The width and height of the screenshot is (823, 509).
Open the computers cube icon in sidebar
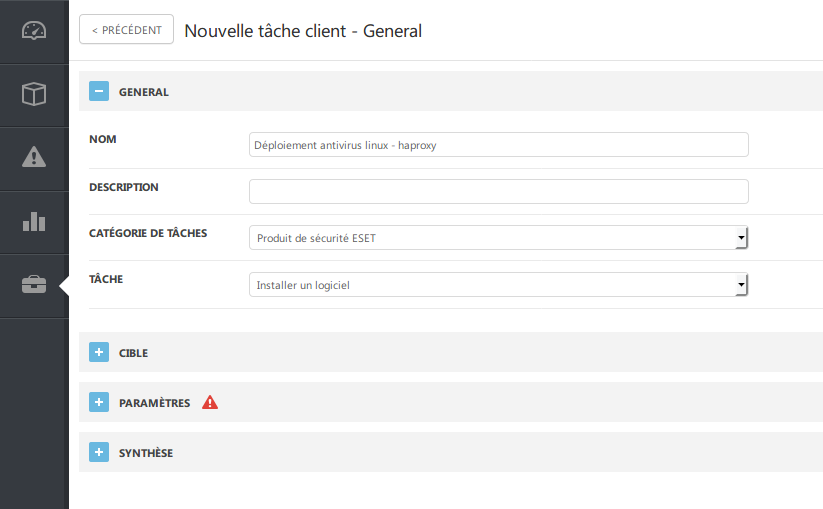[x=34, y=94]
